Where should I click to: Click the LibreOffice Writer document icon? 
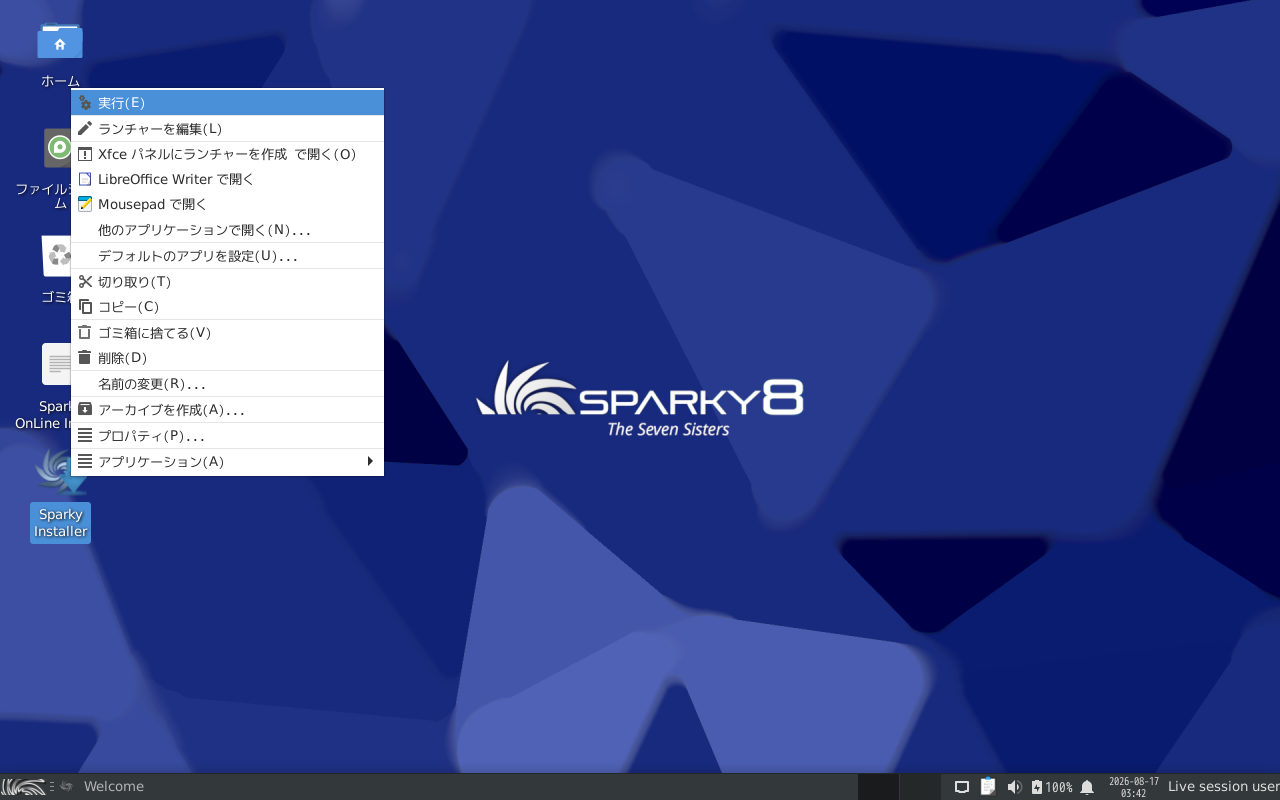click(x=85, y=179)
